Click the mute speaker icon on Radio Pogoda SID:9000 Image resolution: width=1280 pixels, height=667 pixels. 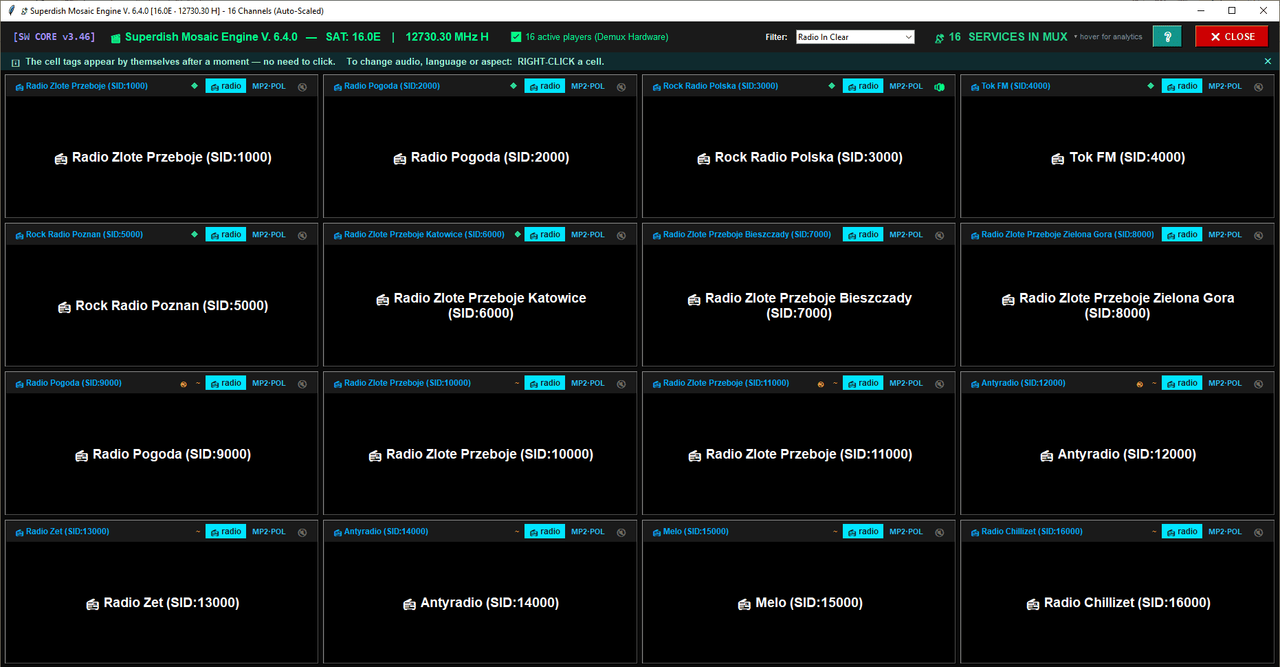tap(302, 383)
